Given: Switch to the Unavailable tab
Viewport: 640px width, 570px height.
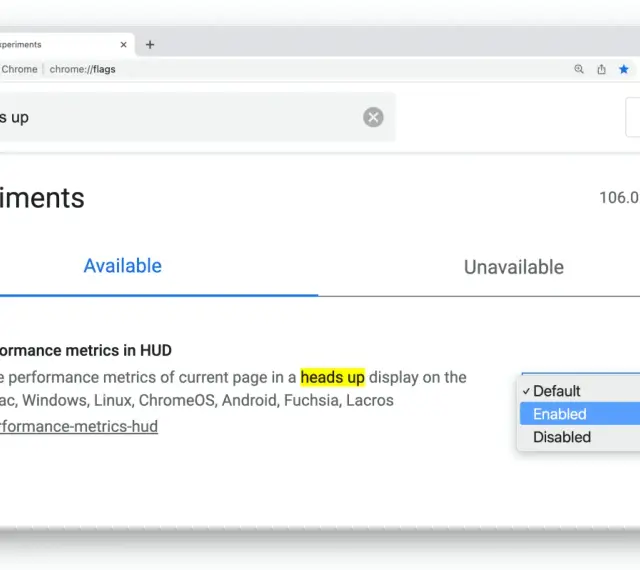Looking at the screenshot, I should [x=514, y=267].
